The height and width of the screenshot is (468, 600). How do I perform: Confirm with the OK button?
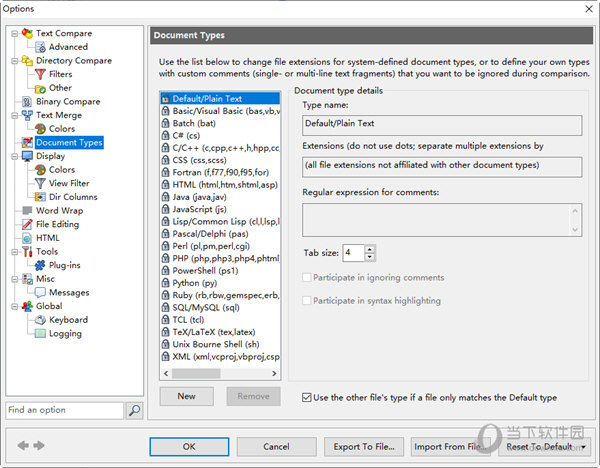[189, 447]
